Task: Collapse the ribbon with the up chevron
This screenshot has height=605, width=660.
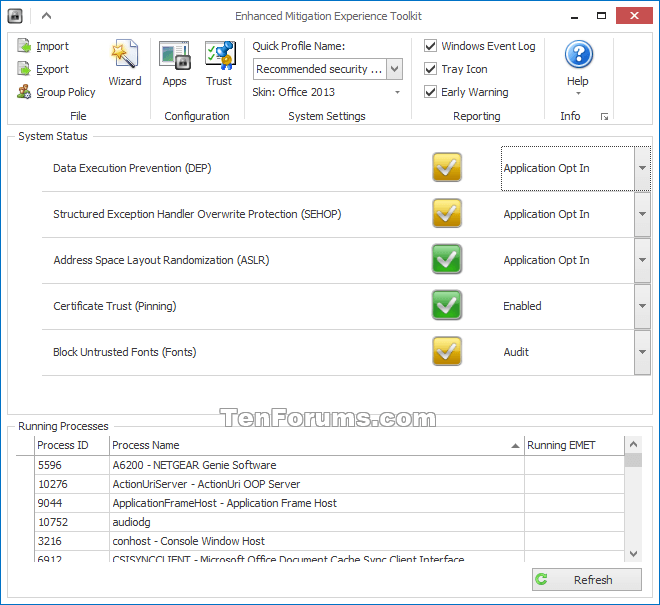Action: tap(46, 16)
